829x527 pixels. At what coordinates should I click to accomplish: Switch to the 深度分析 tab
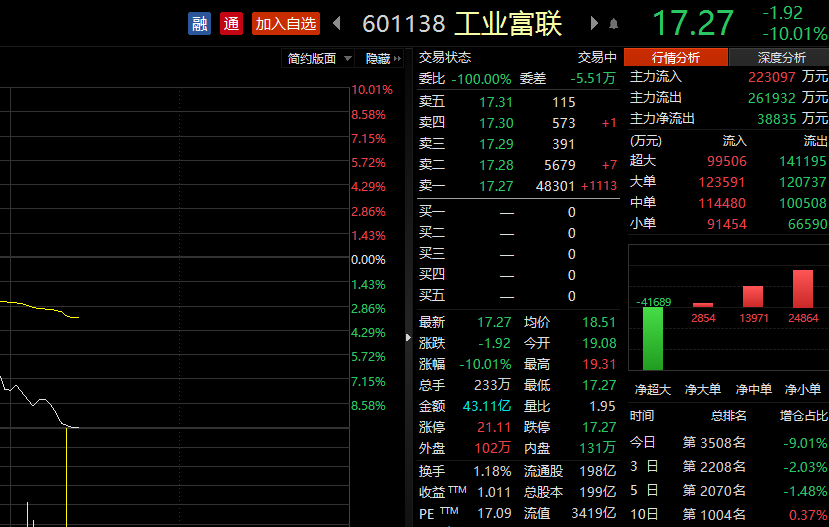coord(780,57)
